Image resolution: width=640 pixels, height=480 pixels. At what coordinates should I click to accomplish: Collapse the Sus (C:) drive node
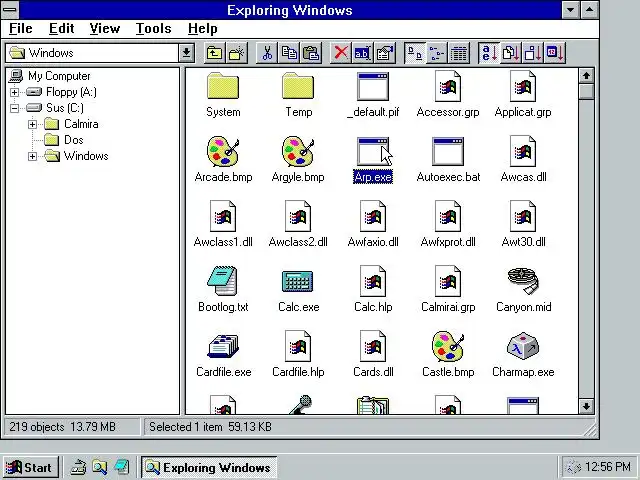click(14, 108)
